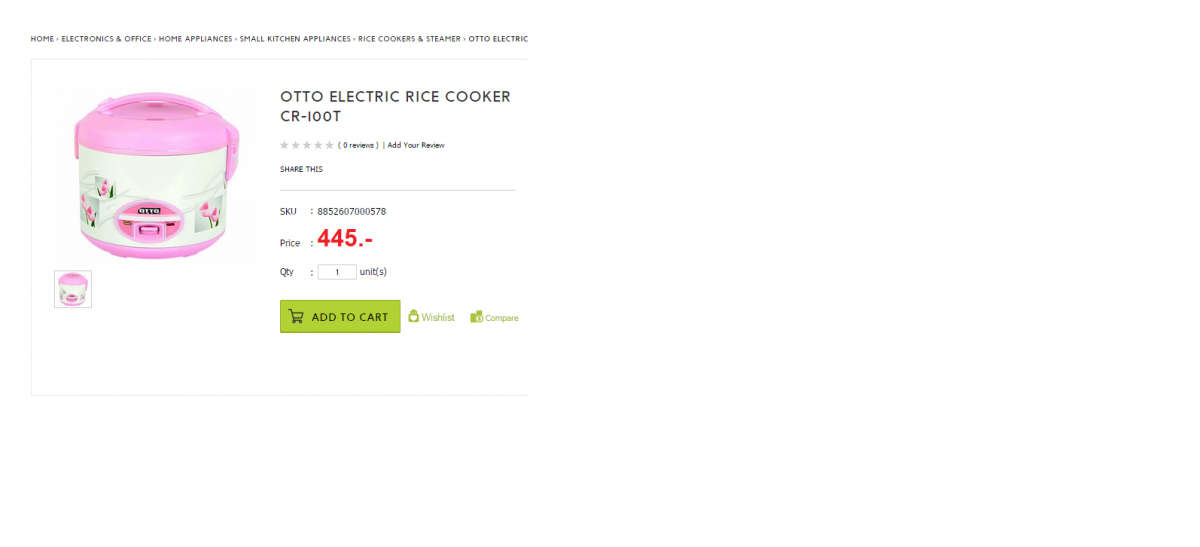Click the Add Your Review link
Screen dimensions: 1200x547
click(x=416, y=145)
